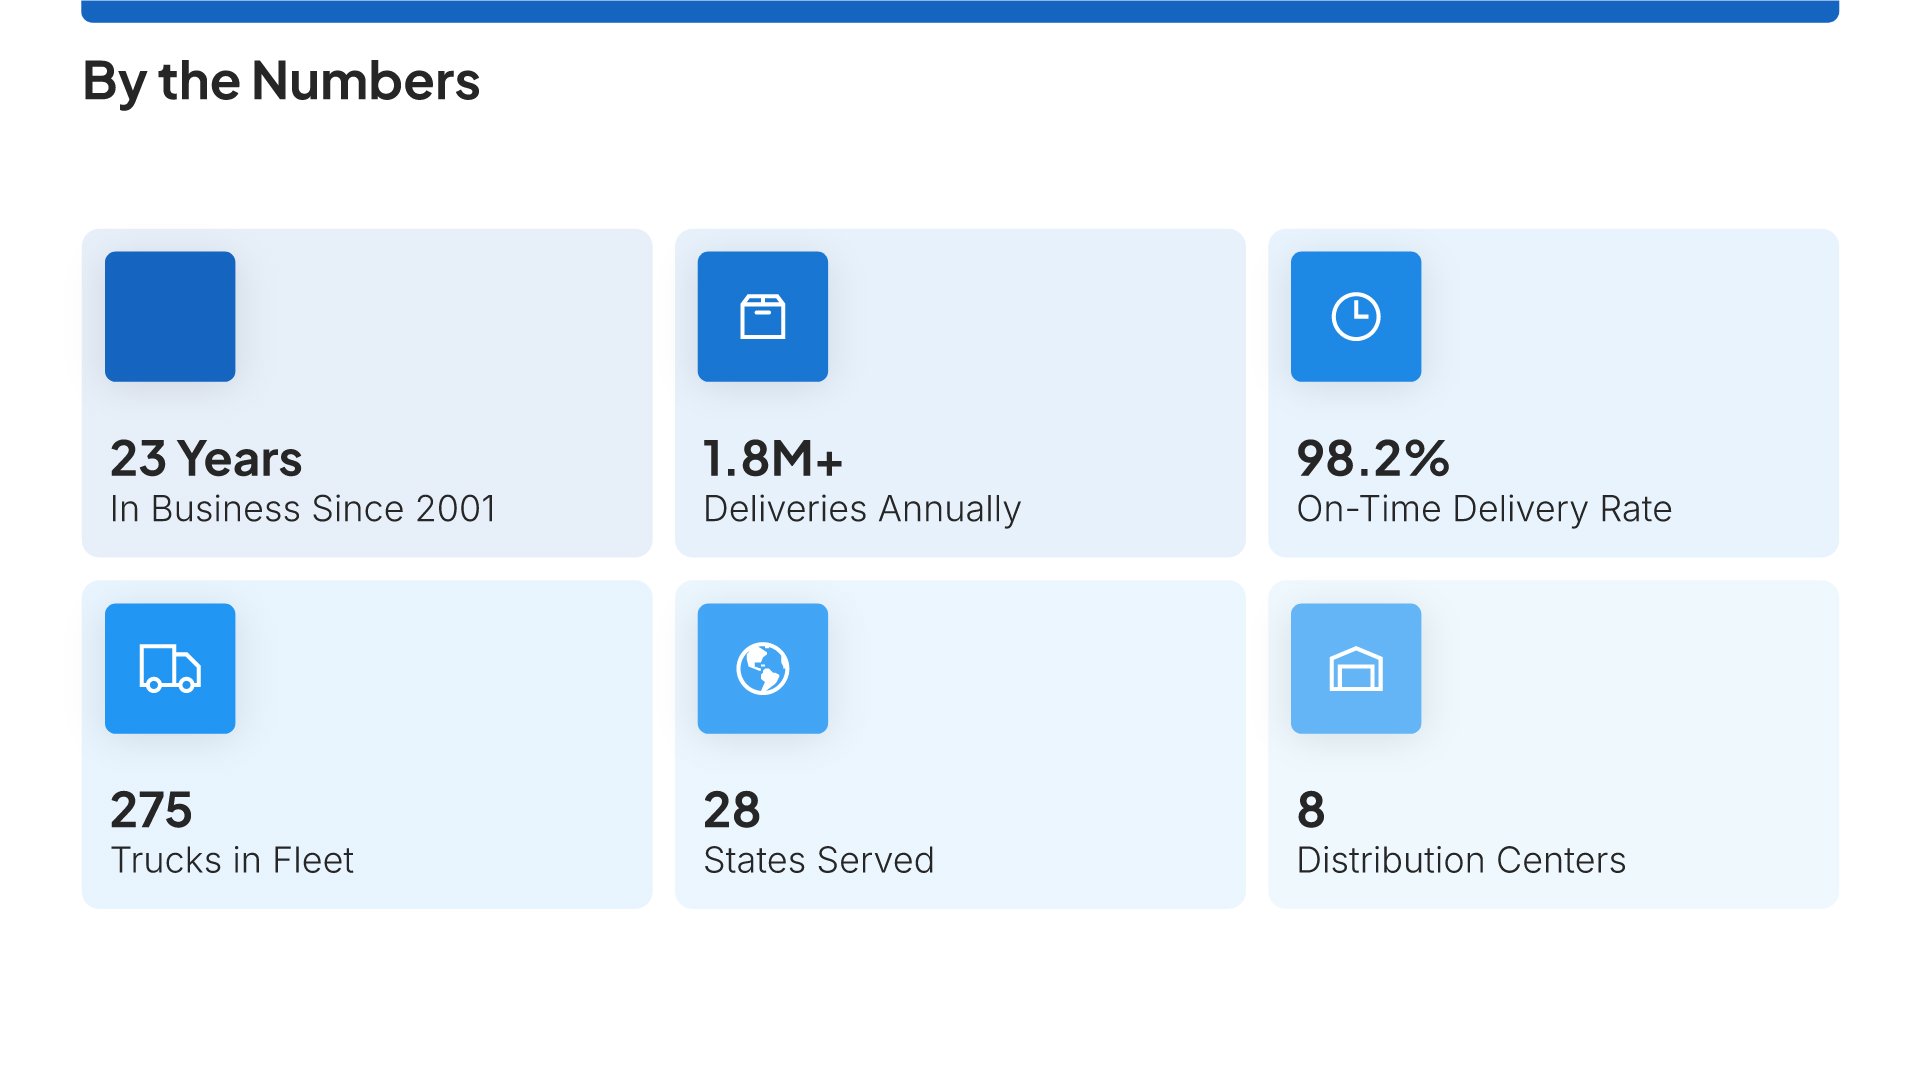Click the 275 trucks number
Screen dimensions: 1920x1080
click(151, 810)
